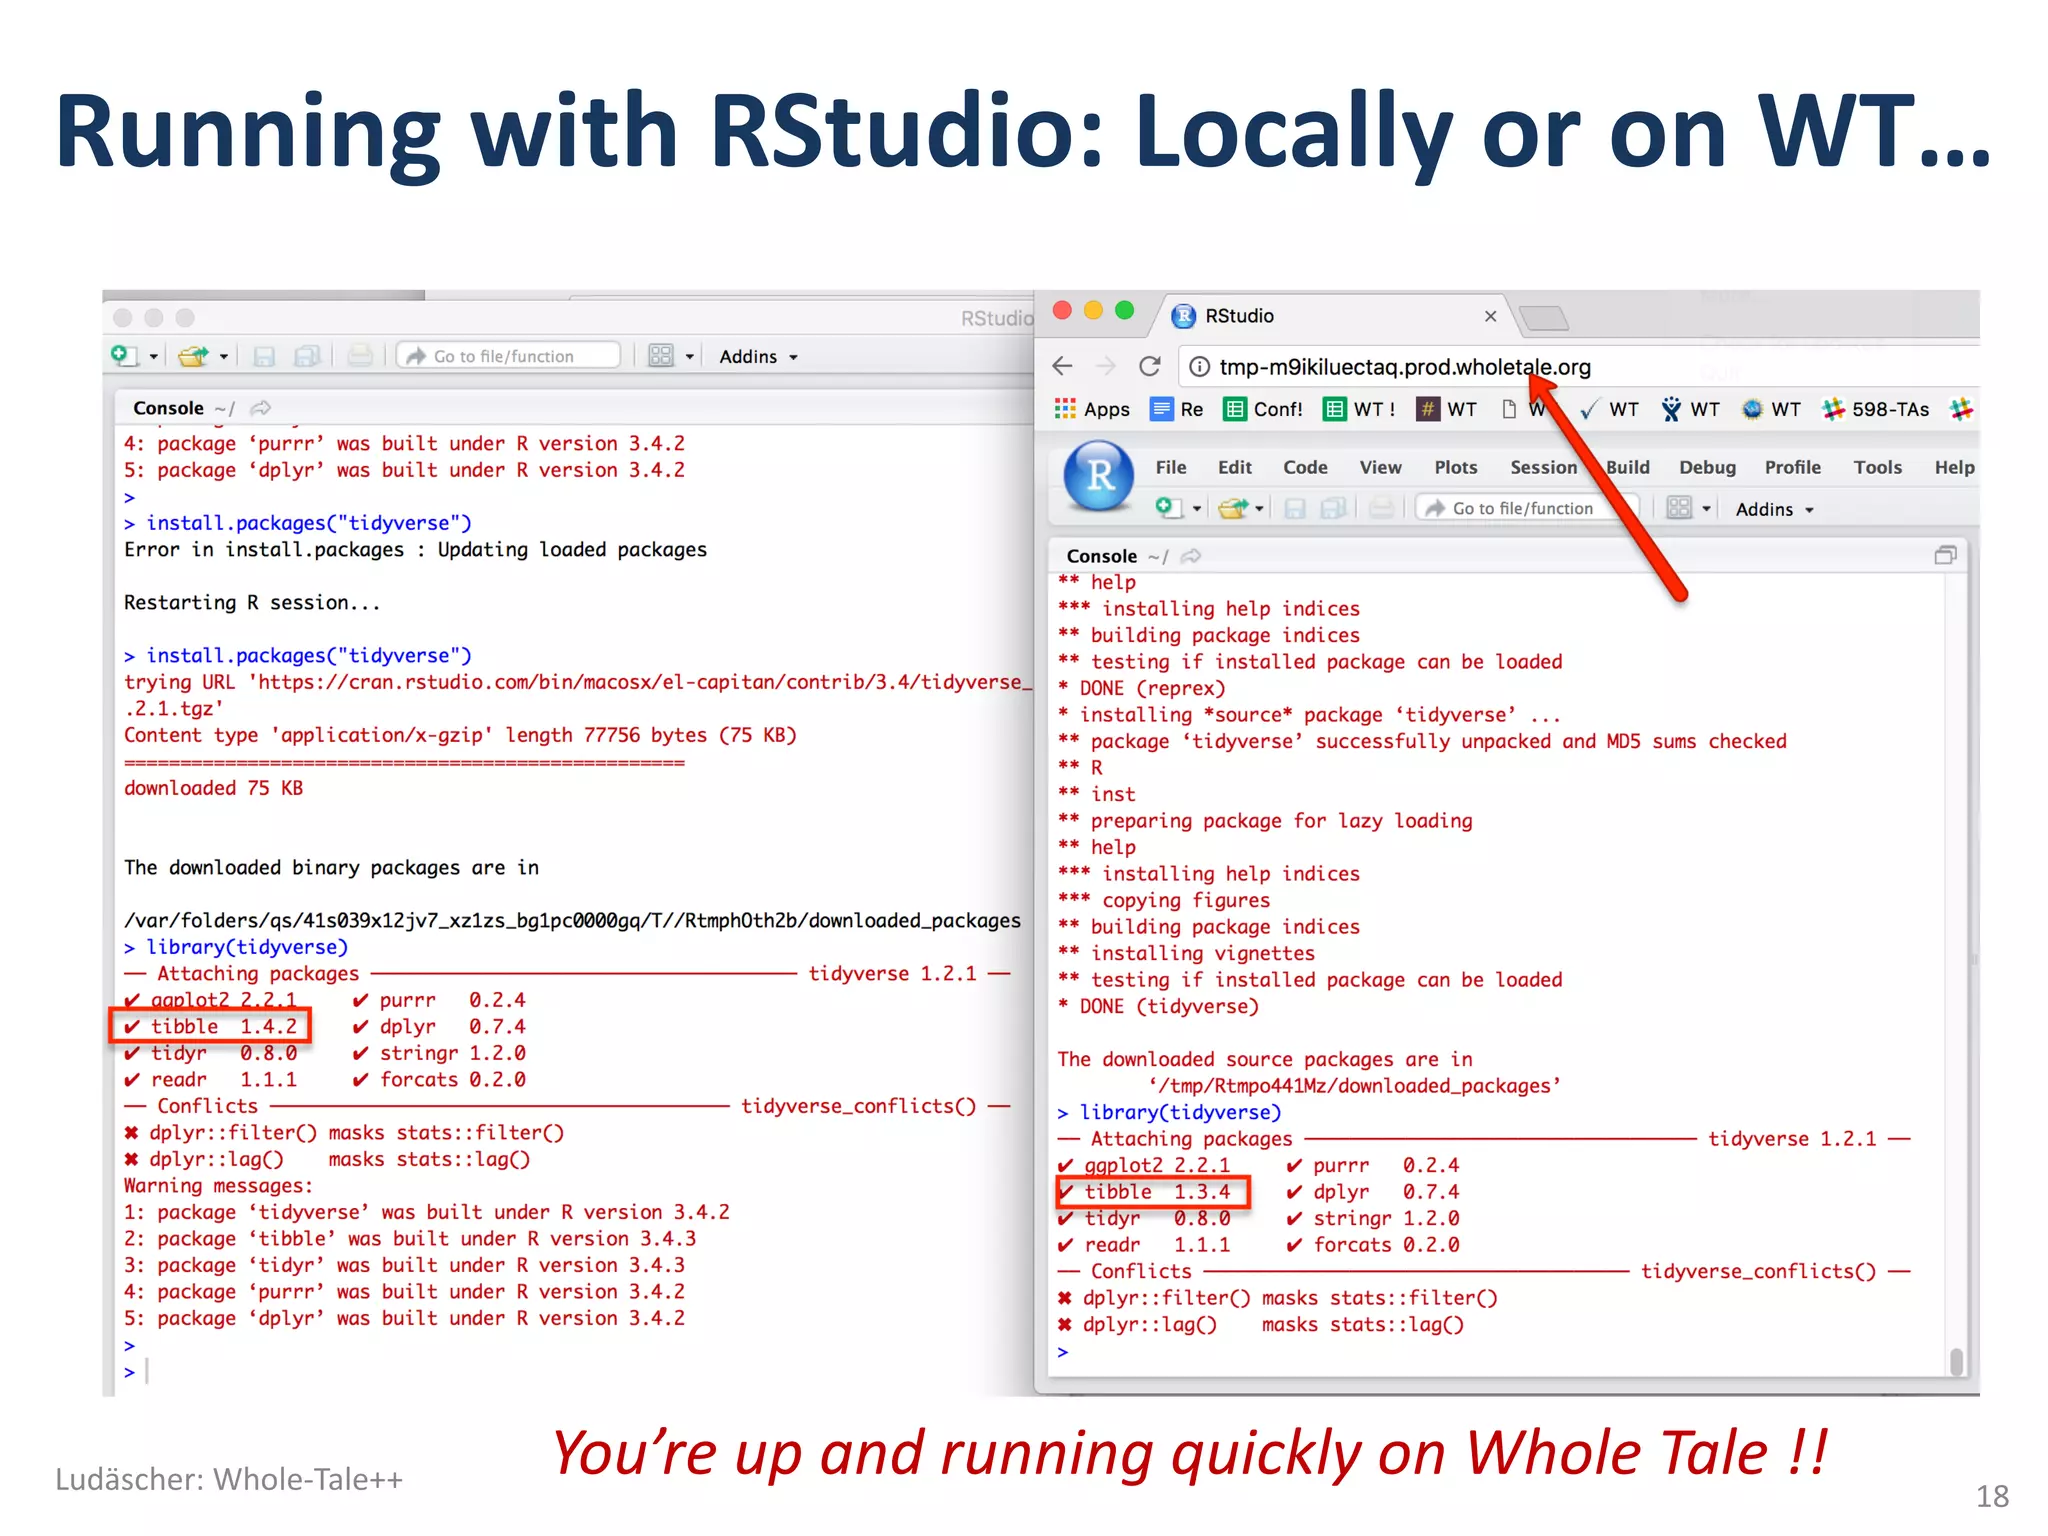Open the Addins dropdown in the left RStudio window
This screenshot has height=1536, width=2048.
pos(759,357)
